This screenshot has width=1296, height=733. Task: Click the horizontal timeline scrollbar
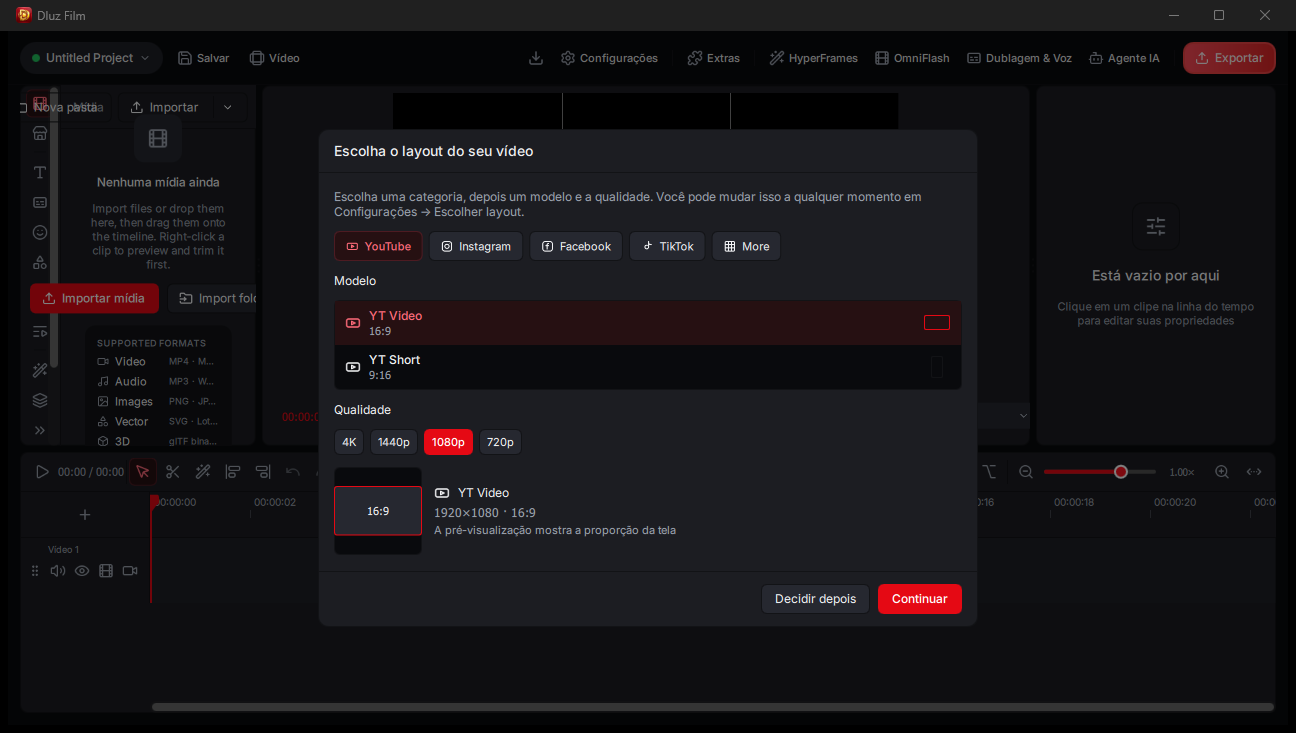pos(712,707)
